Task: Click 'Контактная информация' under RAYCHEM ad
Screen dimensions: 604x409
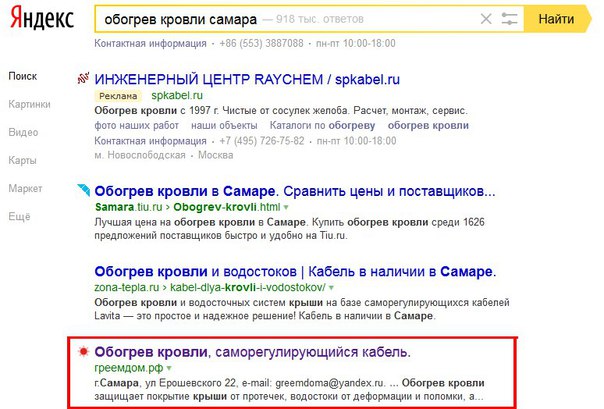Action: coord(150,141)
